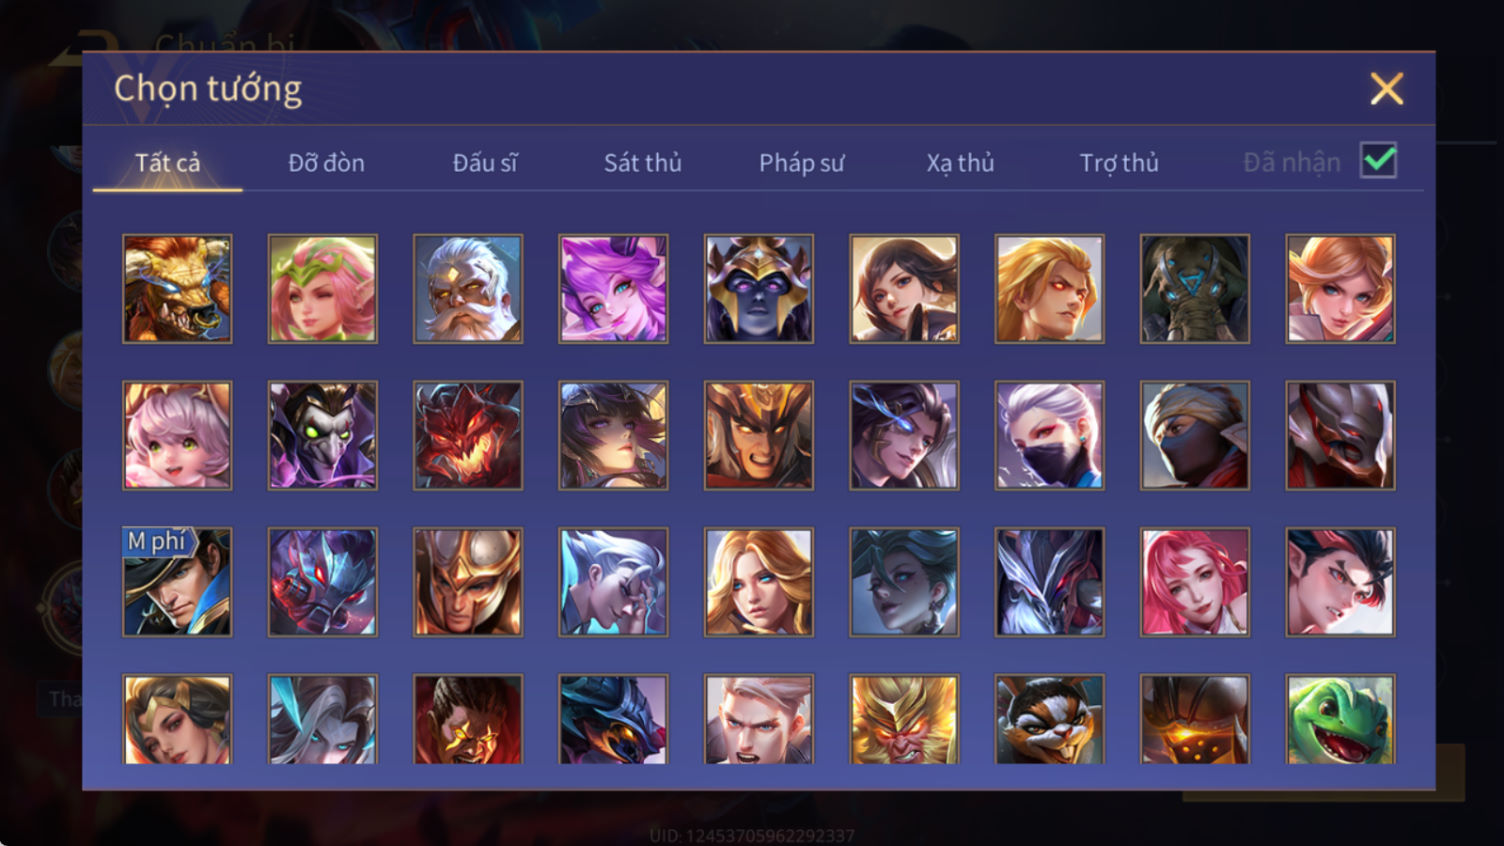Filter heroes by Xạ thủ
This screenshot has width=1504, height=846.
tap(960, 162)
